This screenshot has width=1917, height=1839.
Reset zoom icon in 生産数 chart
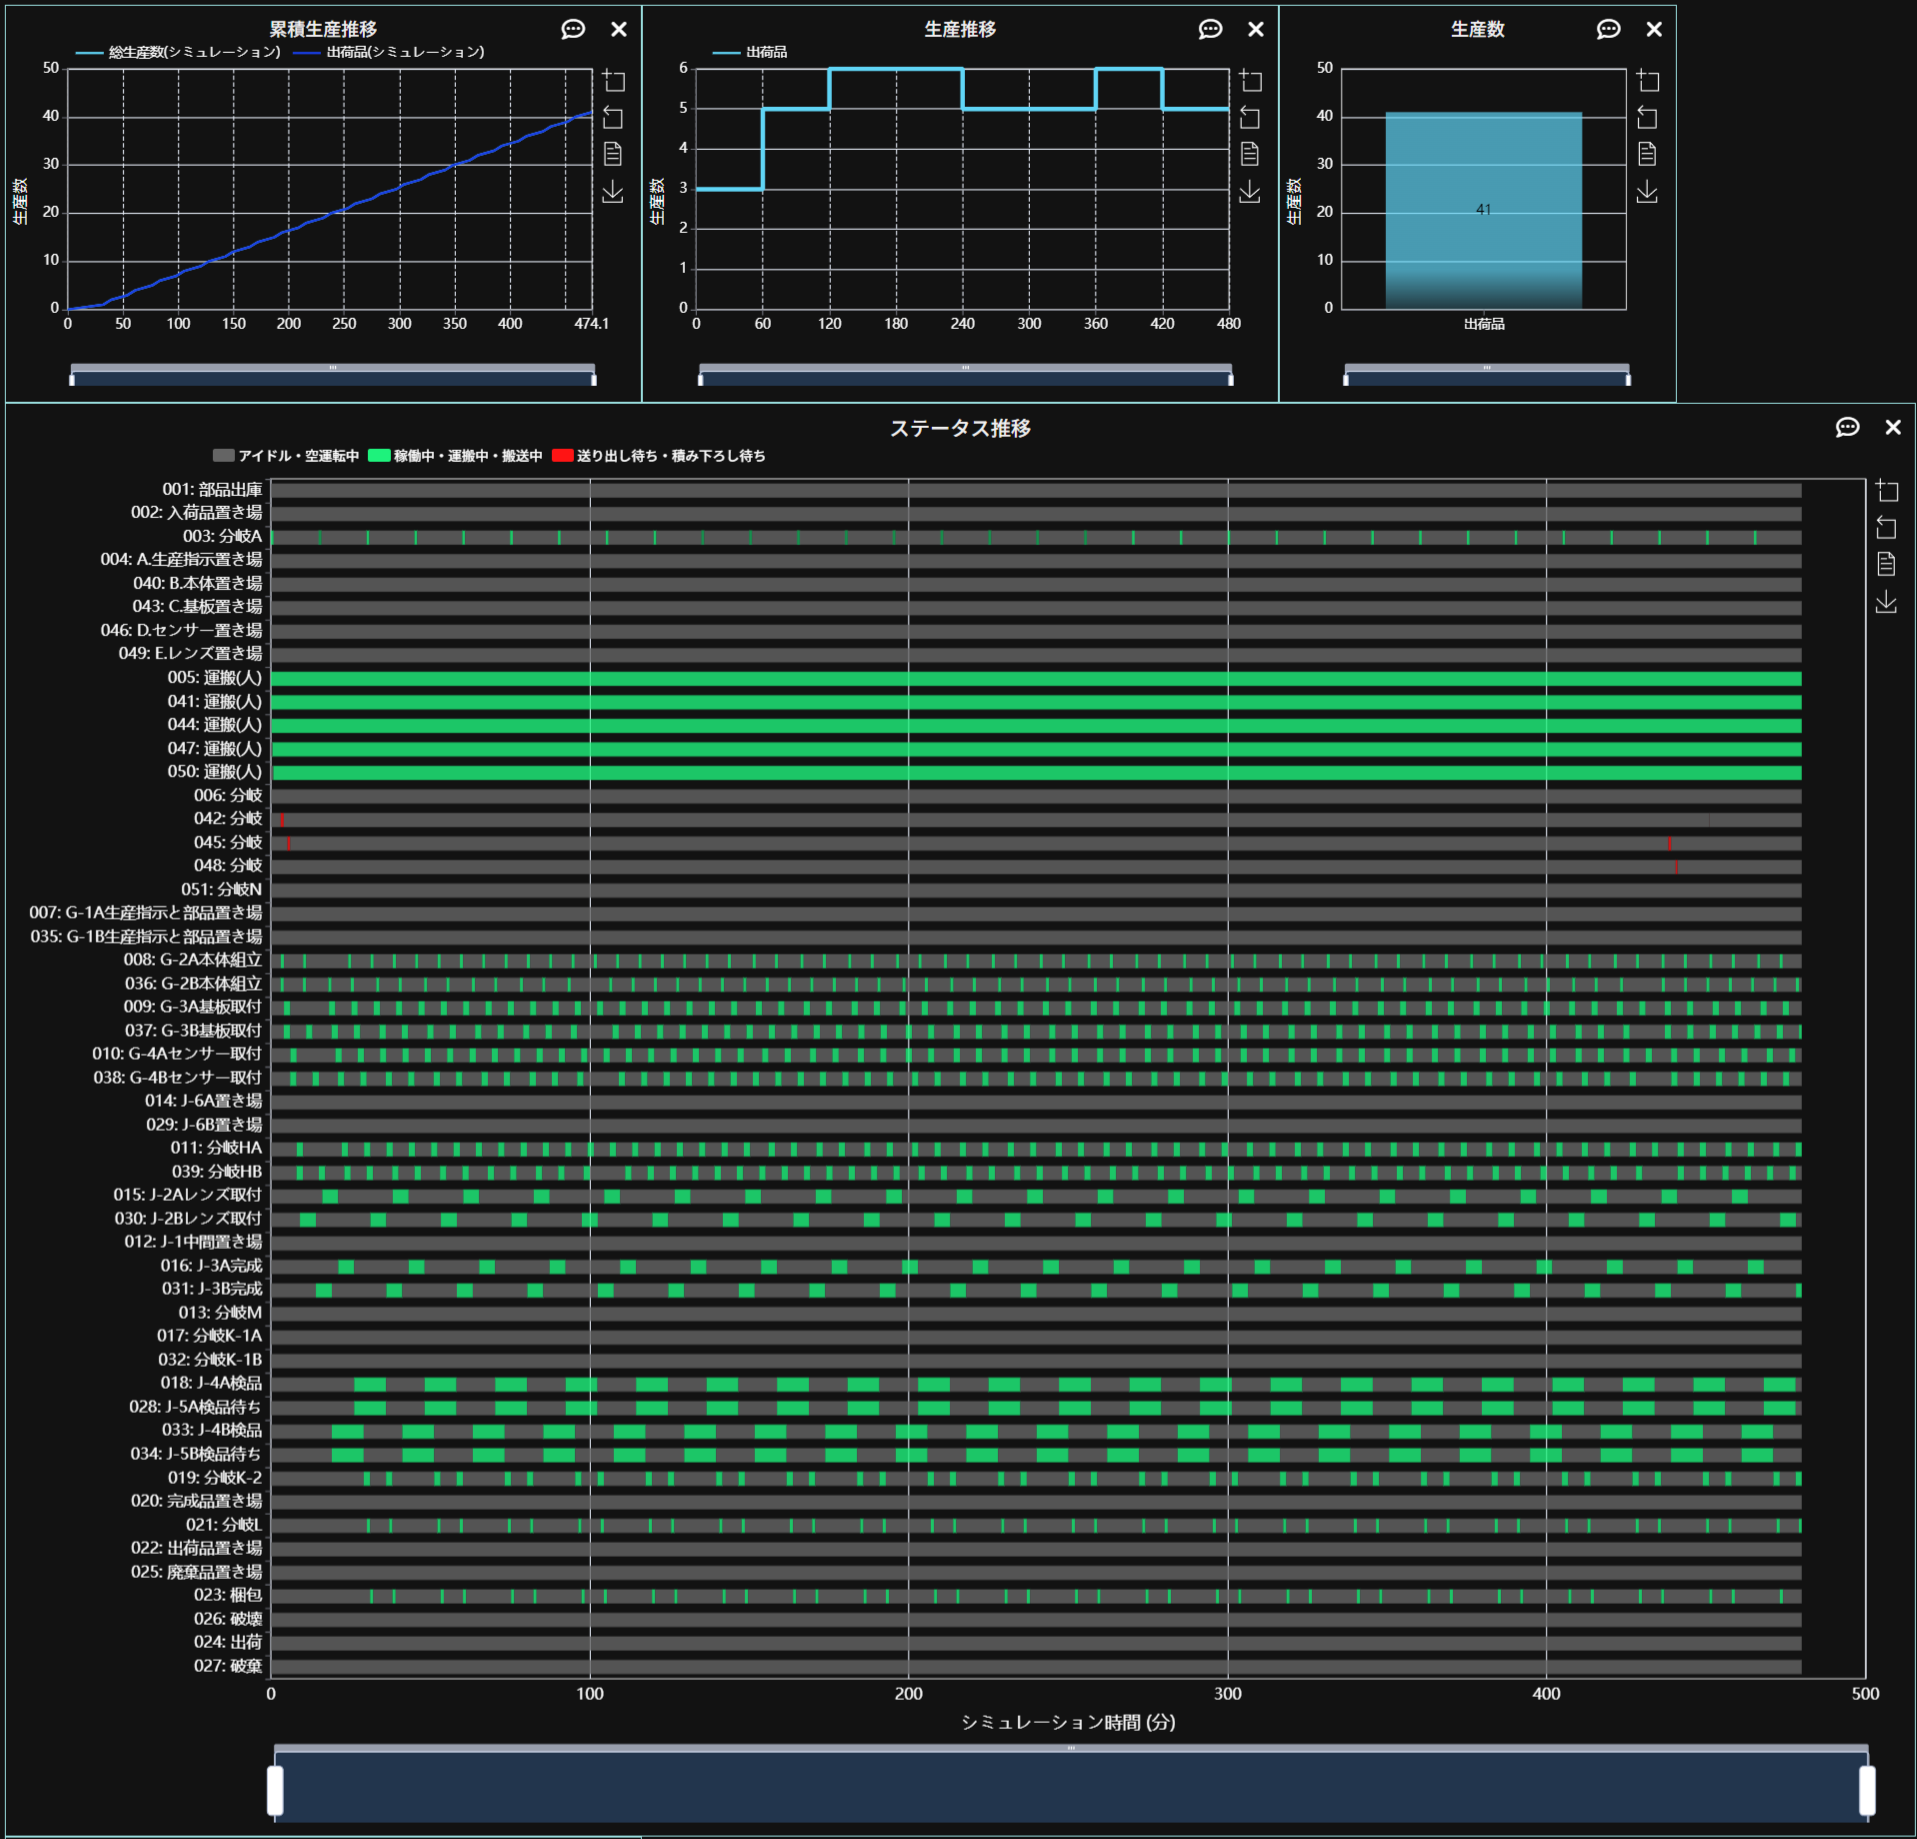(x=1646, y=118)
